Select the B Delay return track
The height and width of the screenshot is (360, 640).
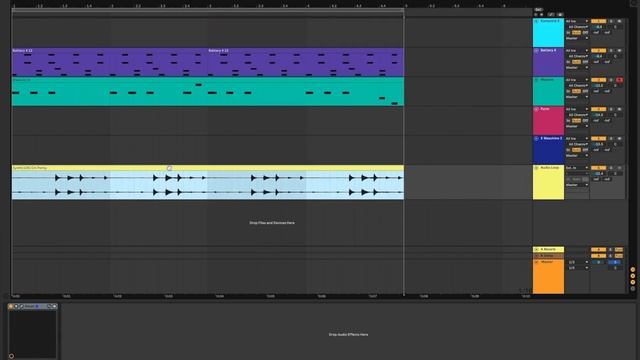point(549,256)
